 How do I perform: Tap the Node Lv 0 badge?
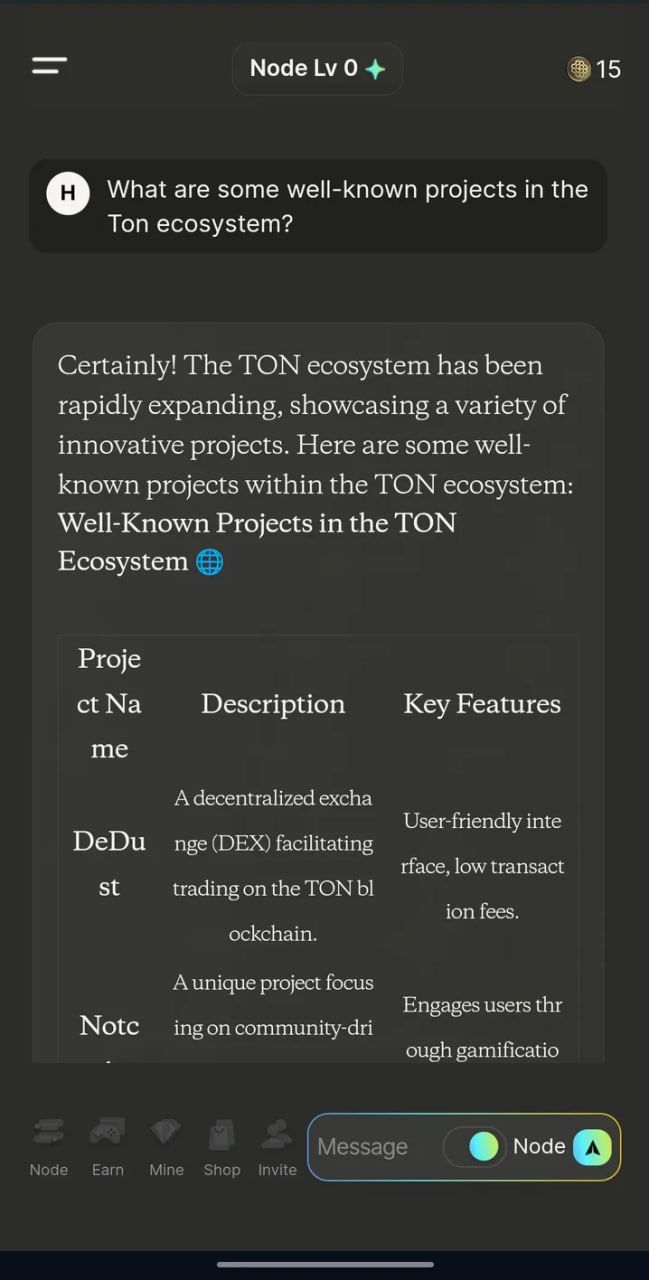point(317,68)
